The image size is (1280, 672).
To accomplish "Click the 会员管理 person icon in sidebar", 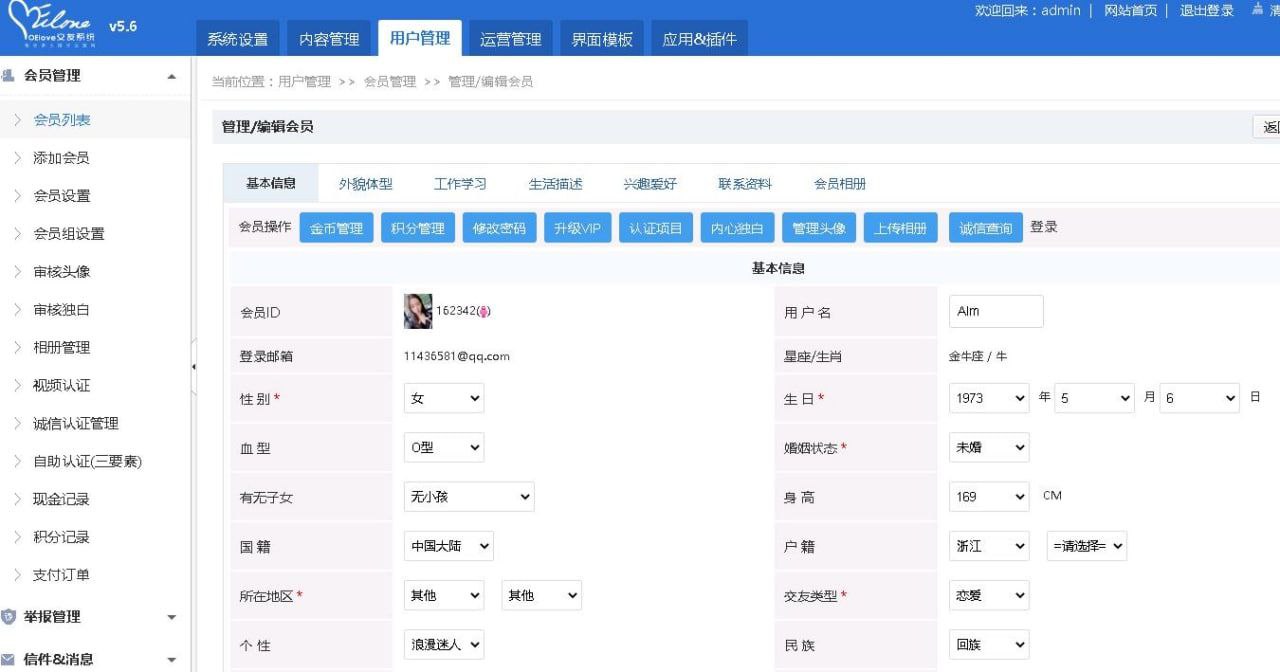I will [9, 75].
